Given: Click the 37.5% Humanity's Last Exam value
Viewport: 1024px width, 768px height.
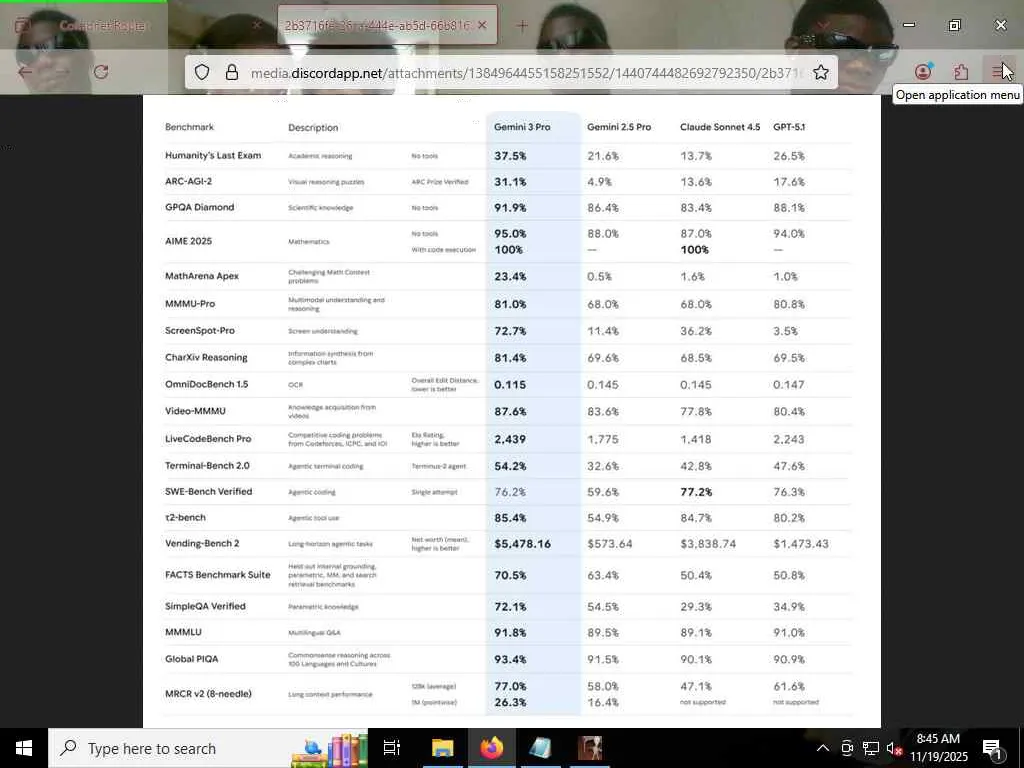Looking at the screenshot, I should tap(510, 155).
